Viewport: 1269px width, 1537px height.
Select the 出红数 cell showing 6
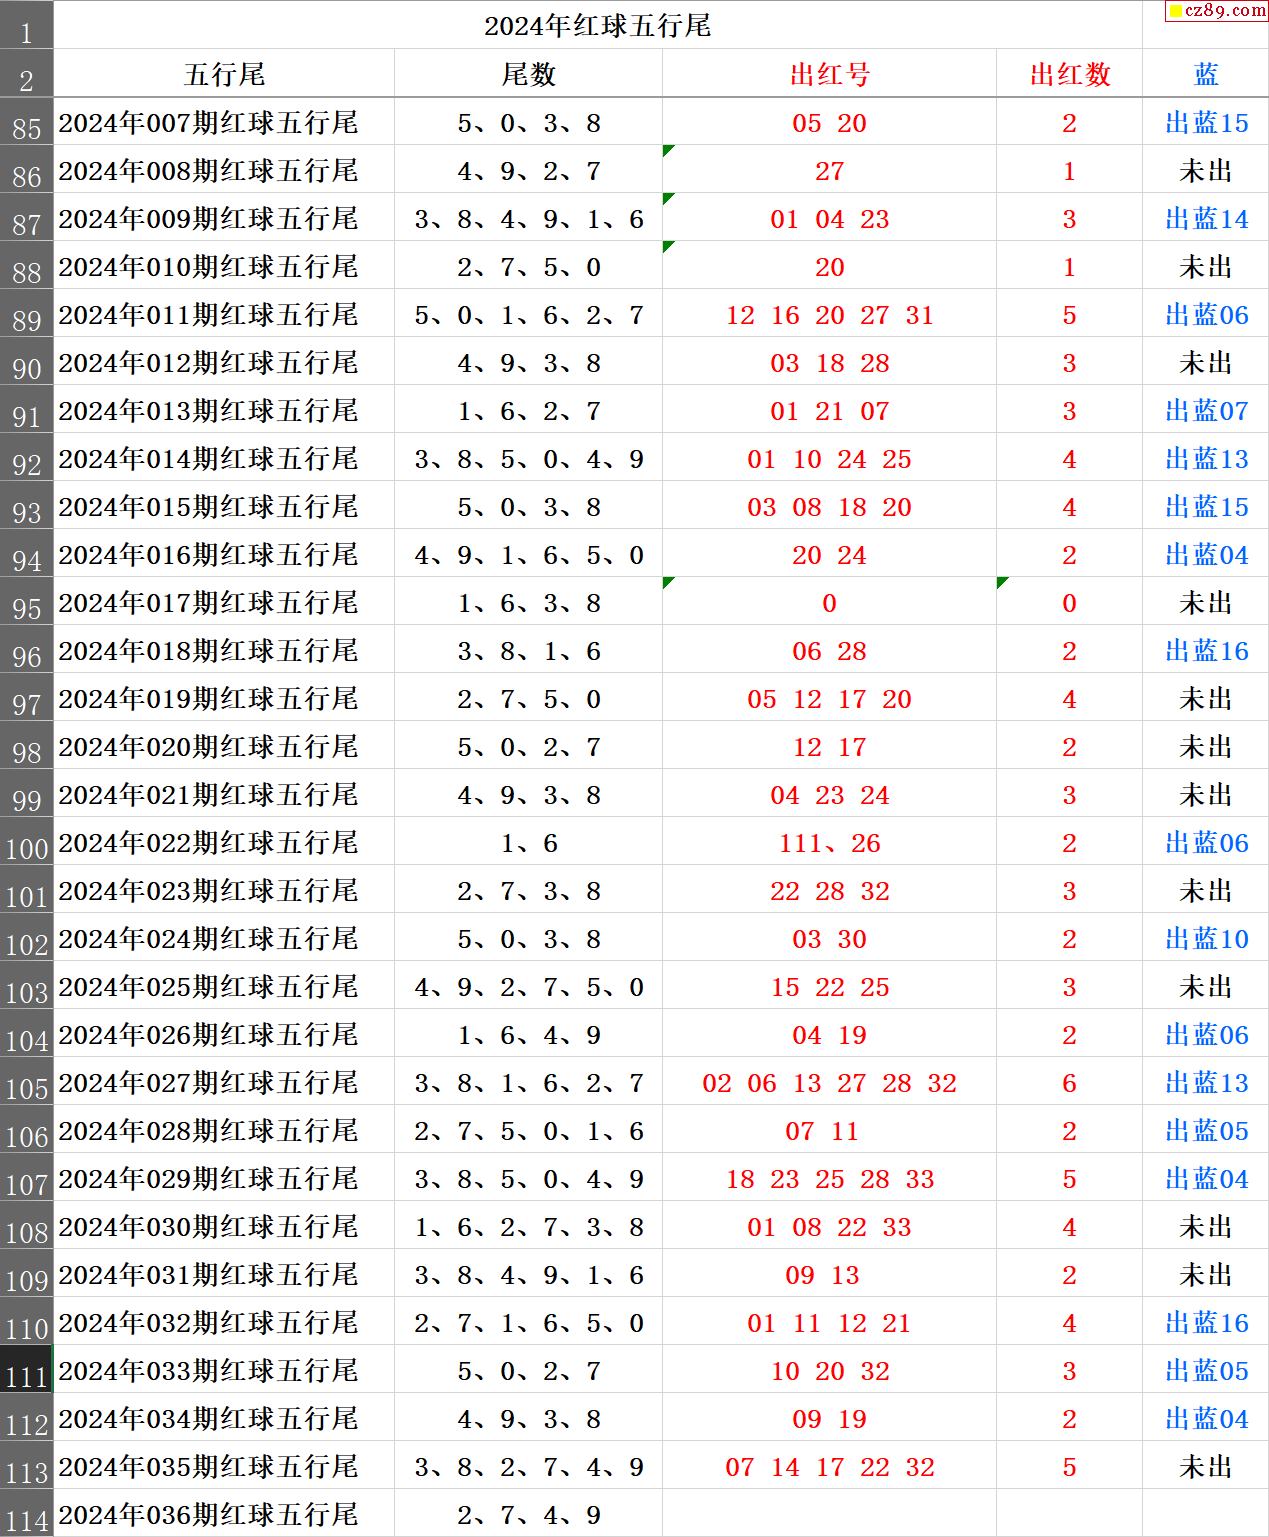tap(1069, 1083)
